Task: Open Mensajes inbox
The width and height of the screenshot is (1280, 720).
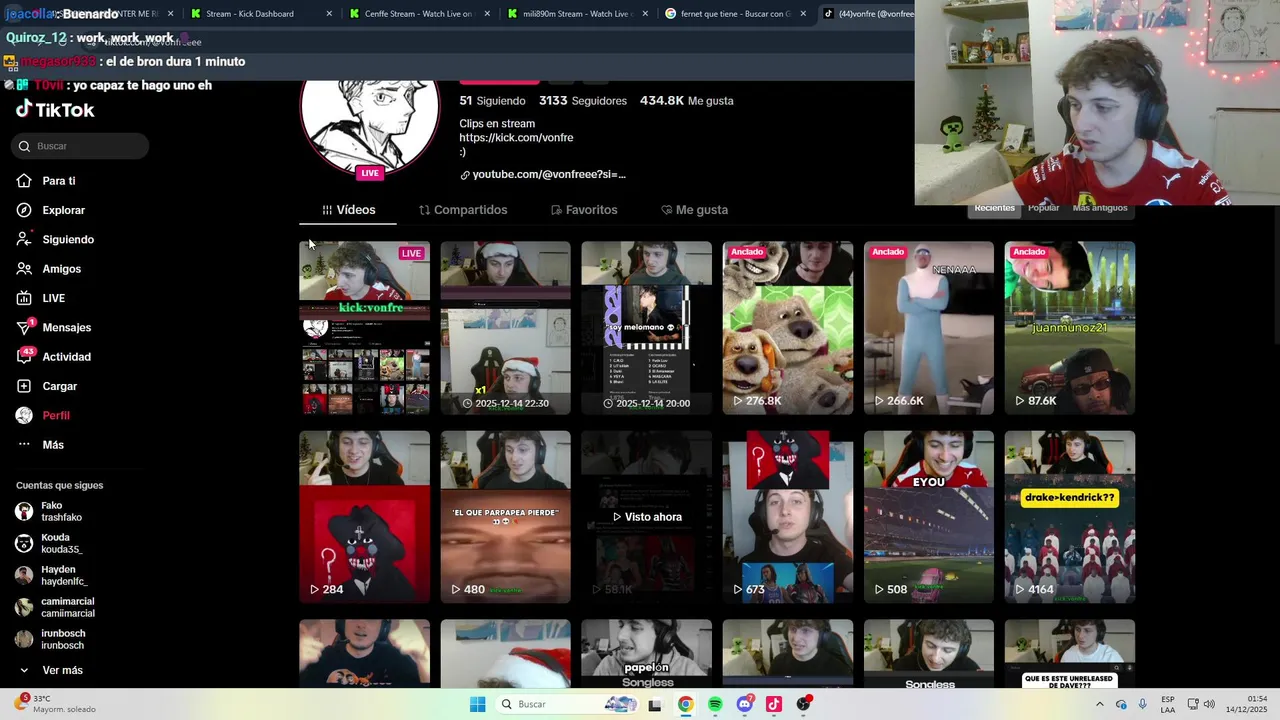Action: pos(54,328)
